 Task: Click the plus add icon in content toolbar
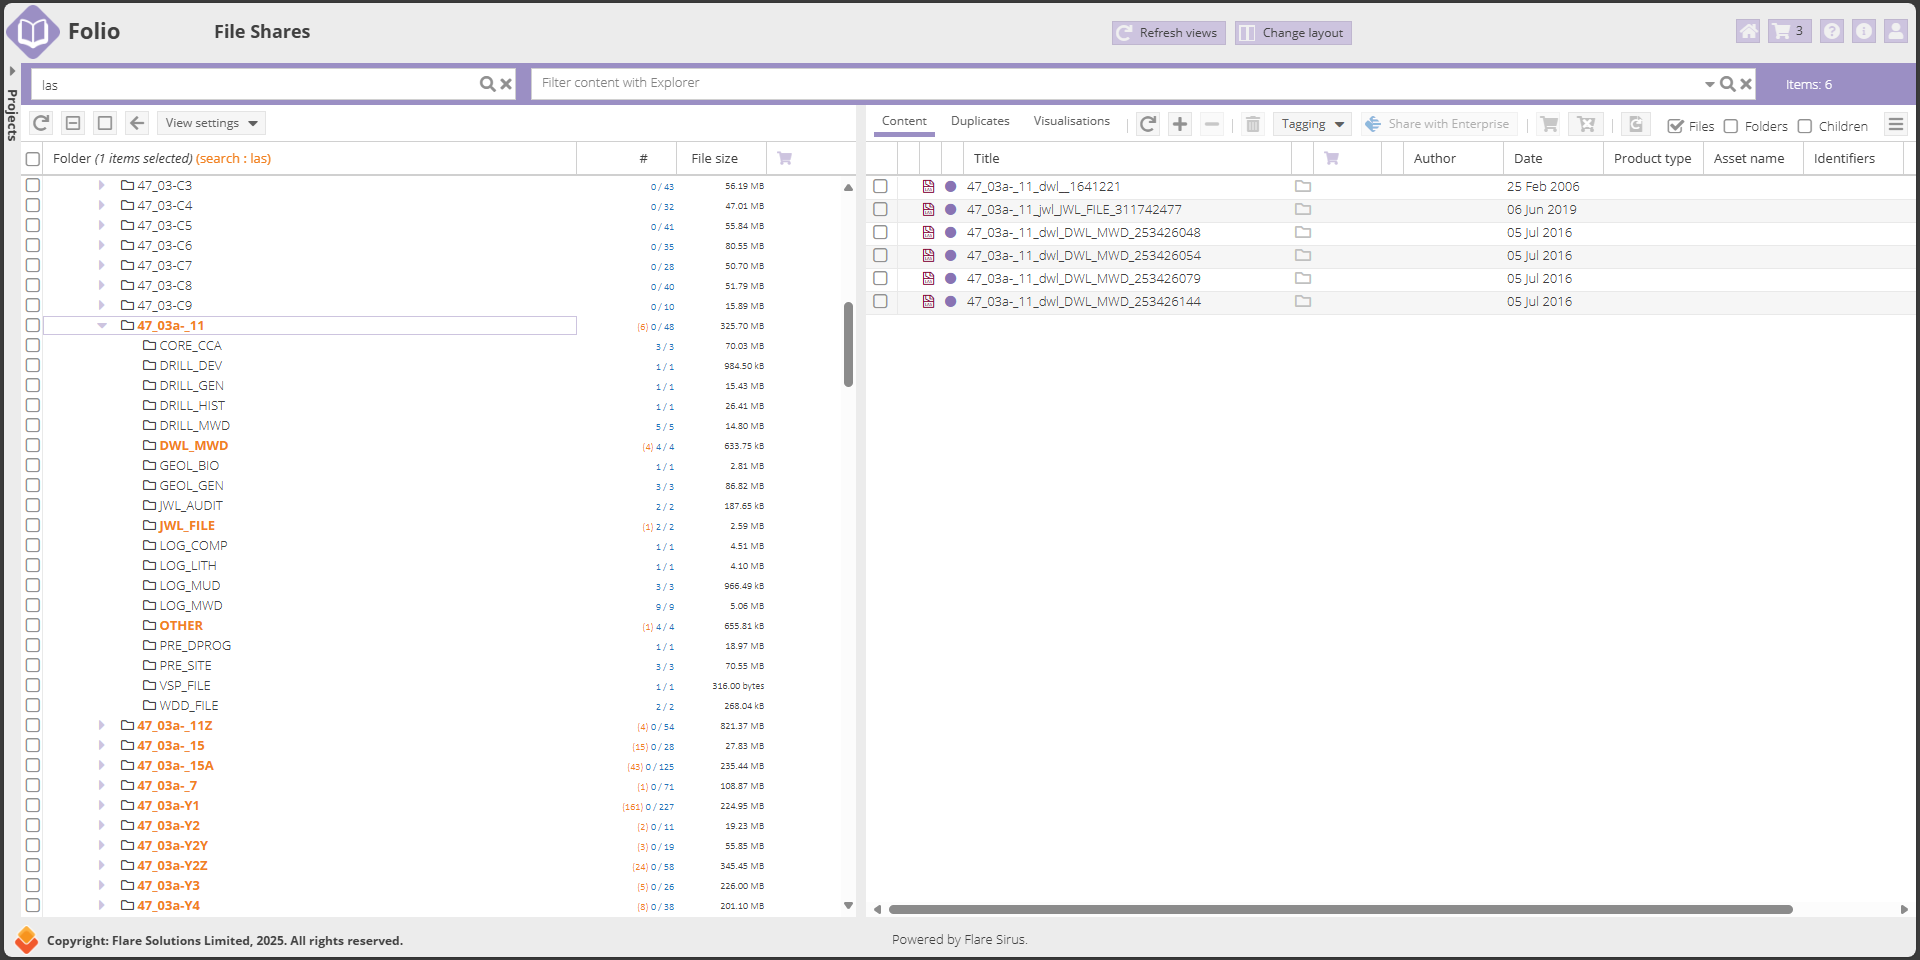[x=1180, y=124]
